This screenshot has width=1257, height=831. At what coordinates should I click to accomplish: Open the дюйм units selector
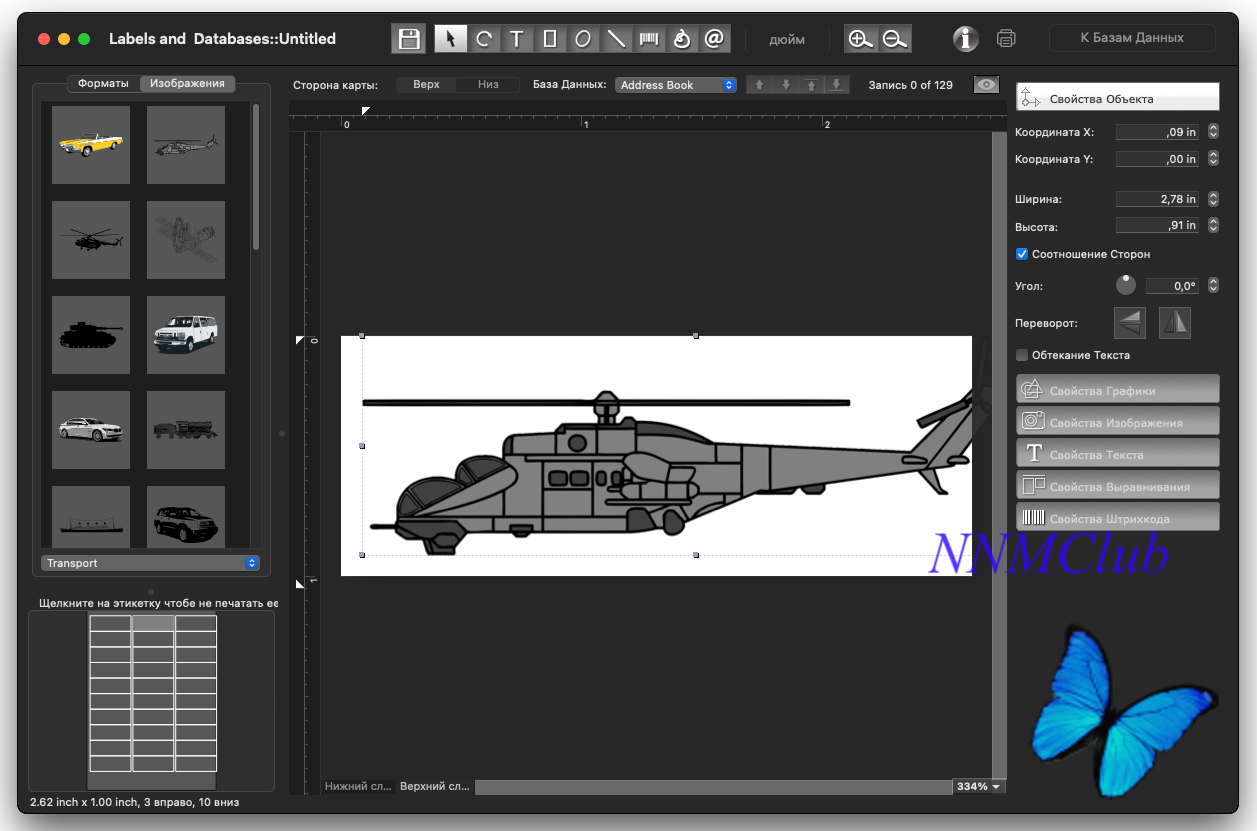(787, 39)
